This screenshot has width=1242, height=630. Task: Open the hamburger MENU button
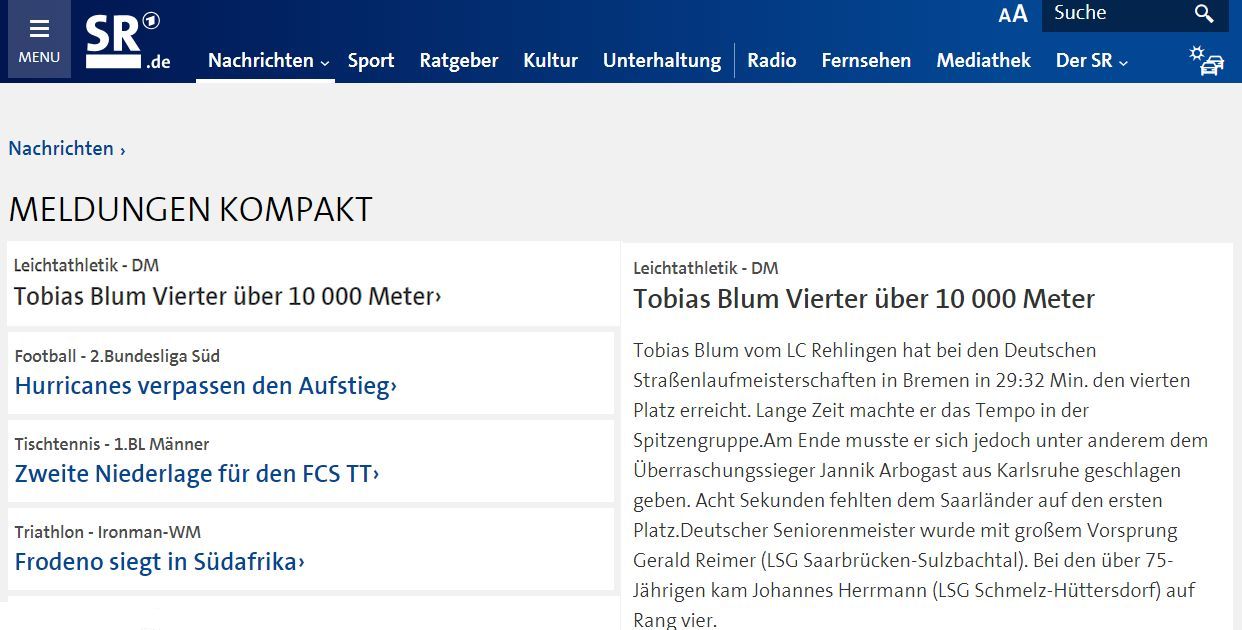[x=39, y=39]
